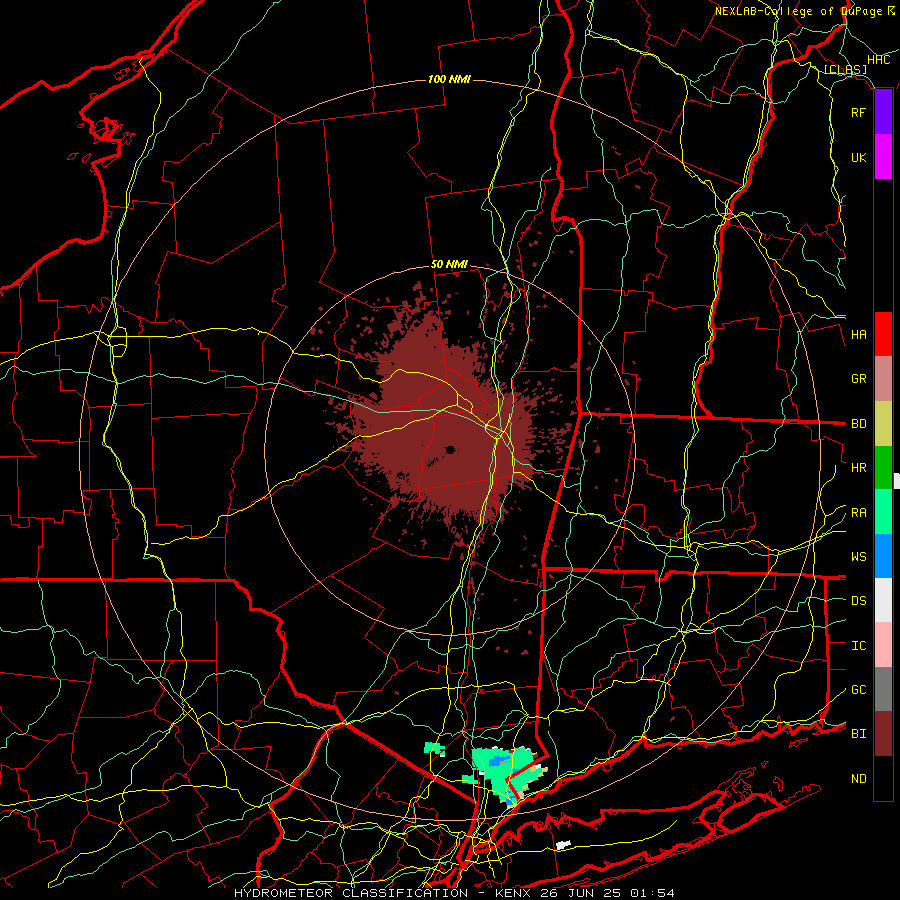Click the DS white legend swatch
This screenshot has height=900, width=900.
[883, 600]
